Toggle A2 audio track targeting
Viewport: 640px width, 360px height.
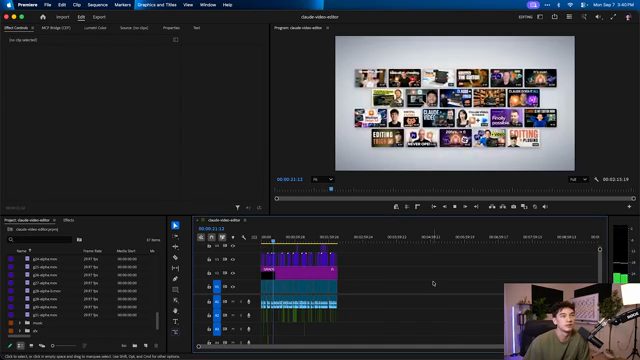(x=217, y=316)
